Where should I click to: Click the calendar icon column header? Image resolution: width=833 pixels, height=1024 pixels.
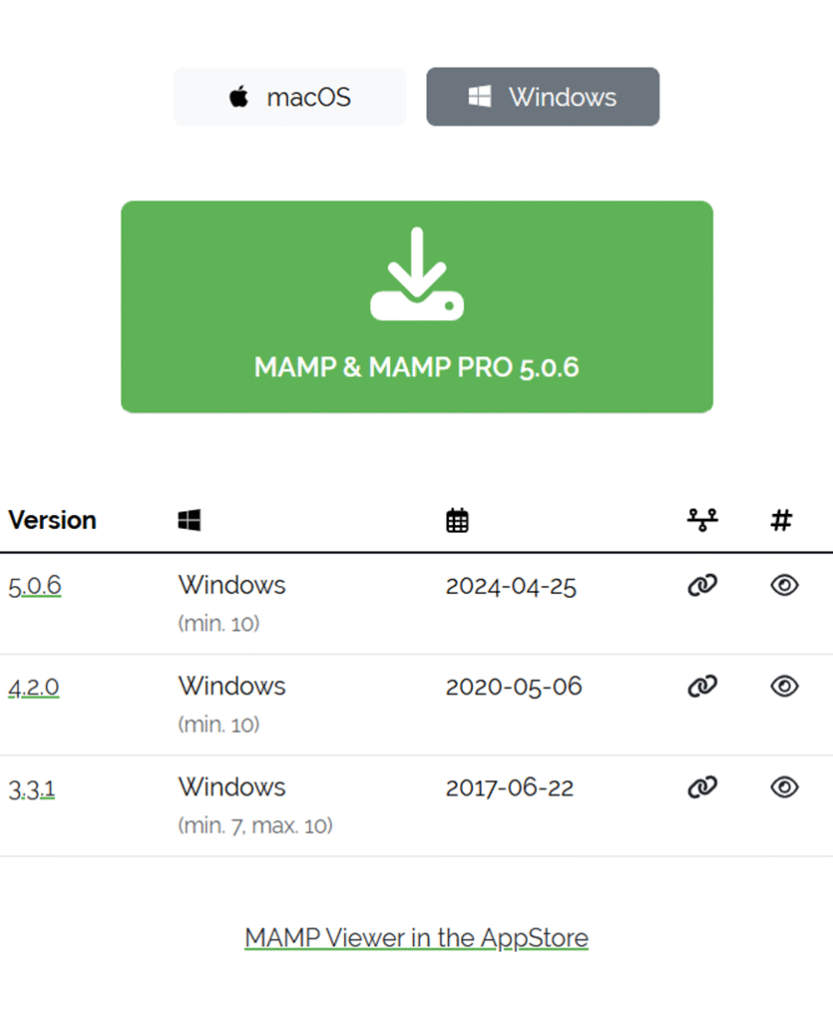pyautogui.click(x=457, y=520)
